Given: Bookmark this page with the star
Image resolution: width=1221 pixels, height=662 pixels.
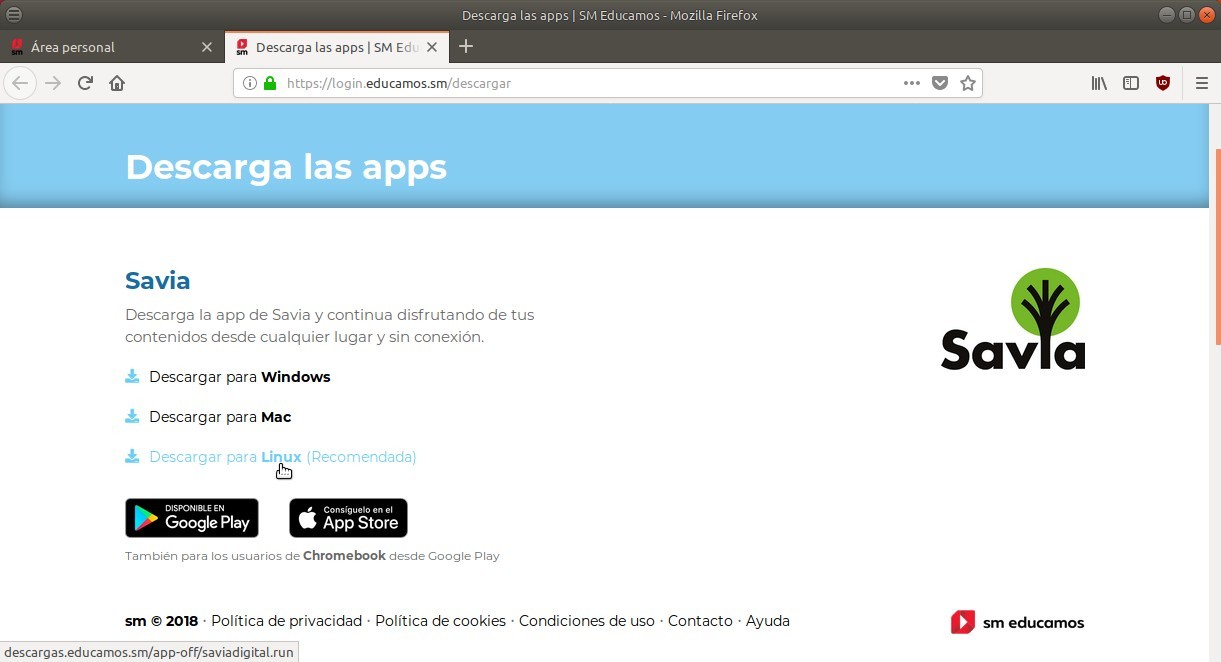Looking at the screenshot, I should tap(968, 83).
